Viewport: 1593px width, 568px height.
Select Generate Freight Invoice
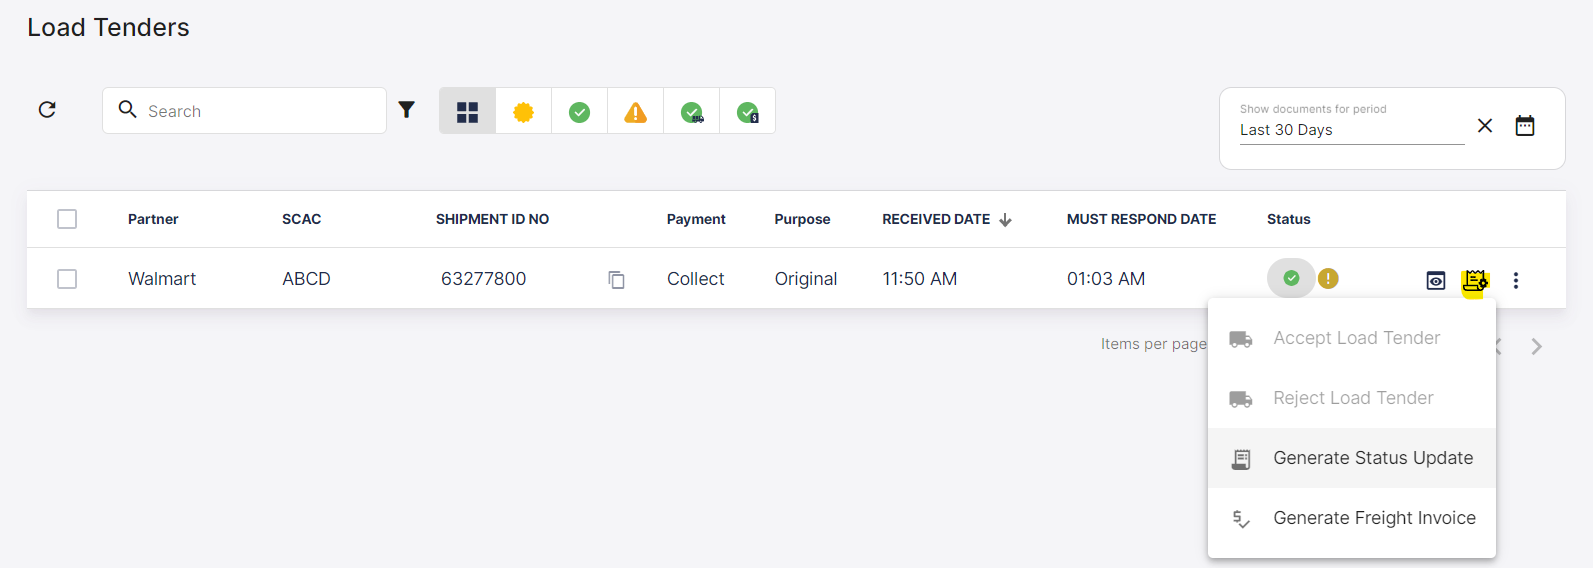1352,518
